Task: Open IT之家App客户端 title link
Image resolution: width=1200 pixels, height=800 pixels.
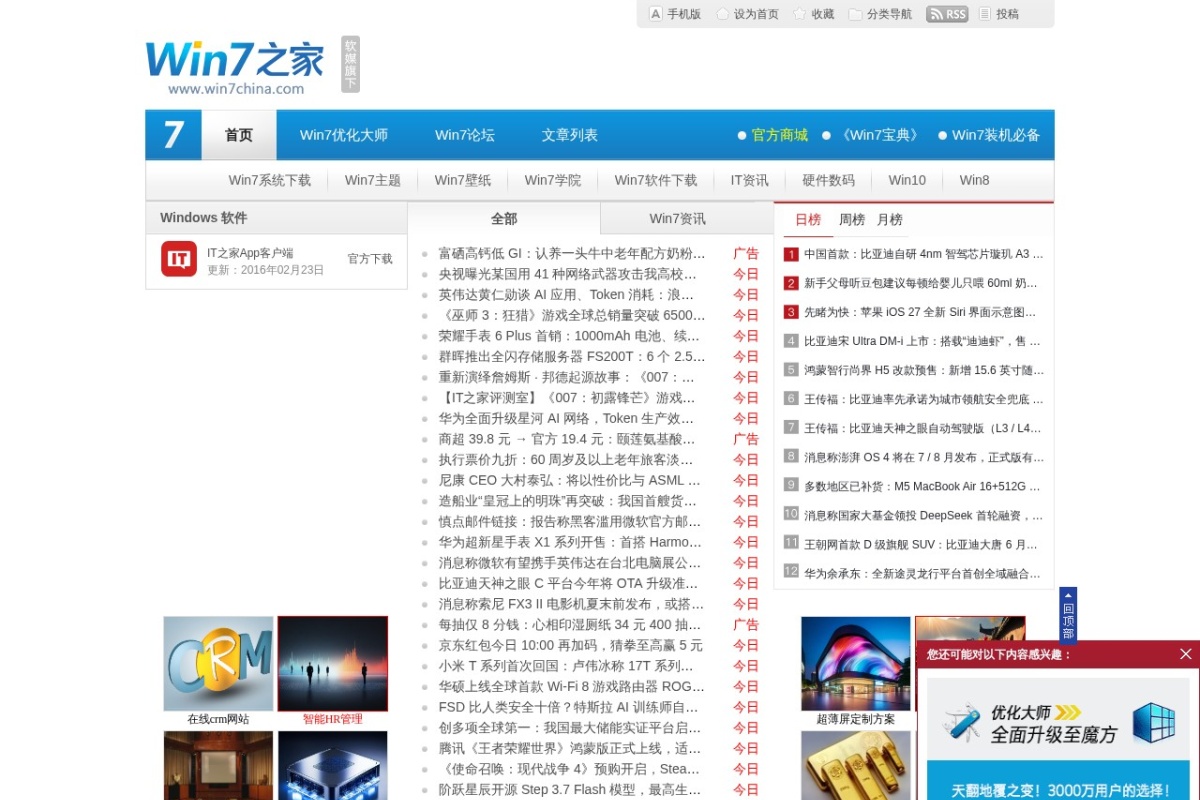Action: pyautogui.click(x=250, y=253)
